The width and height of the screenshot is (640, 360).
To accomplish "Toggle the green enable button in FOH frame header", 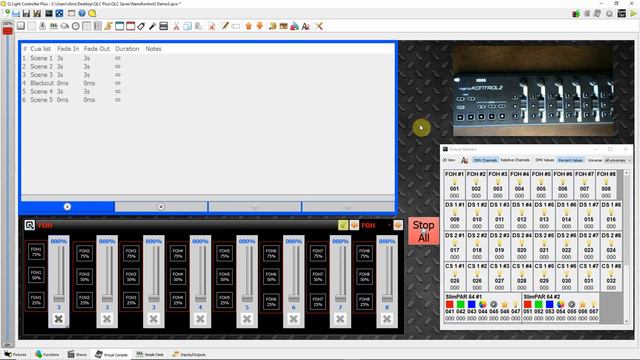I will click(x=343, y=225).
